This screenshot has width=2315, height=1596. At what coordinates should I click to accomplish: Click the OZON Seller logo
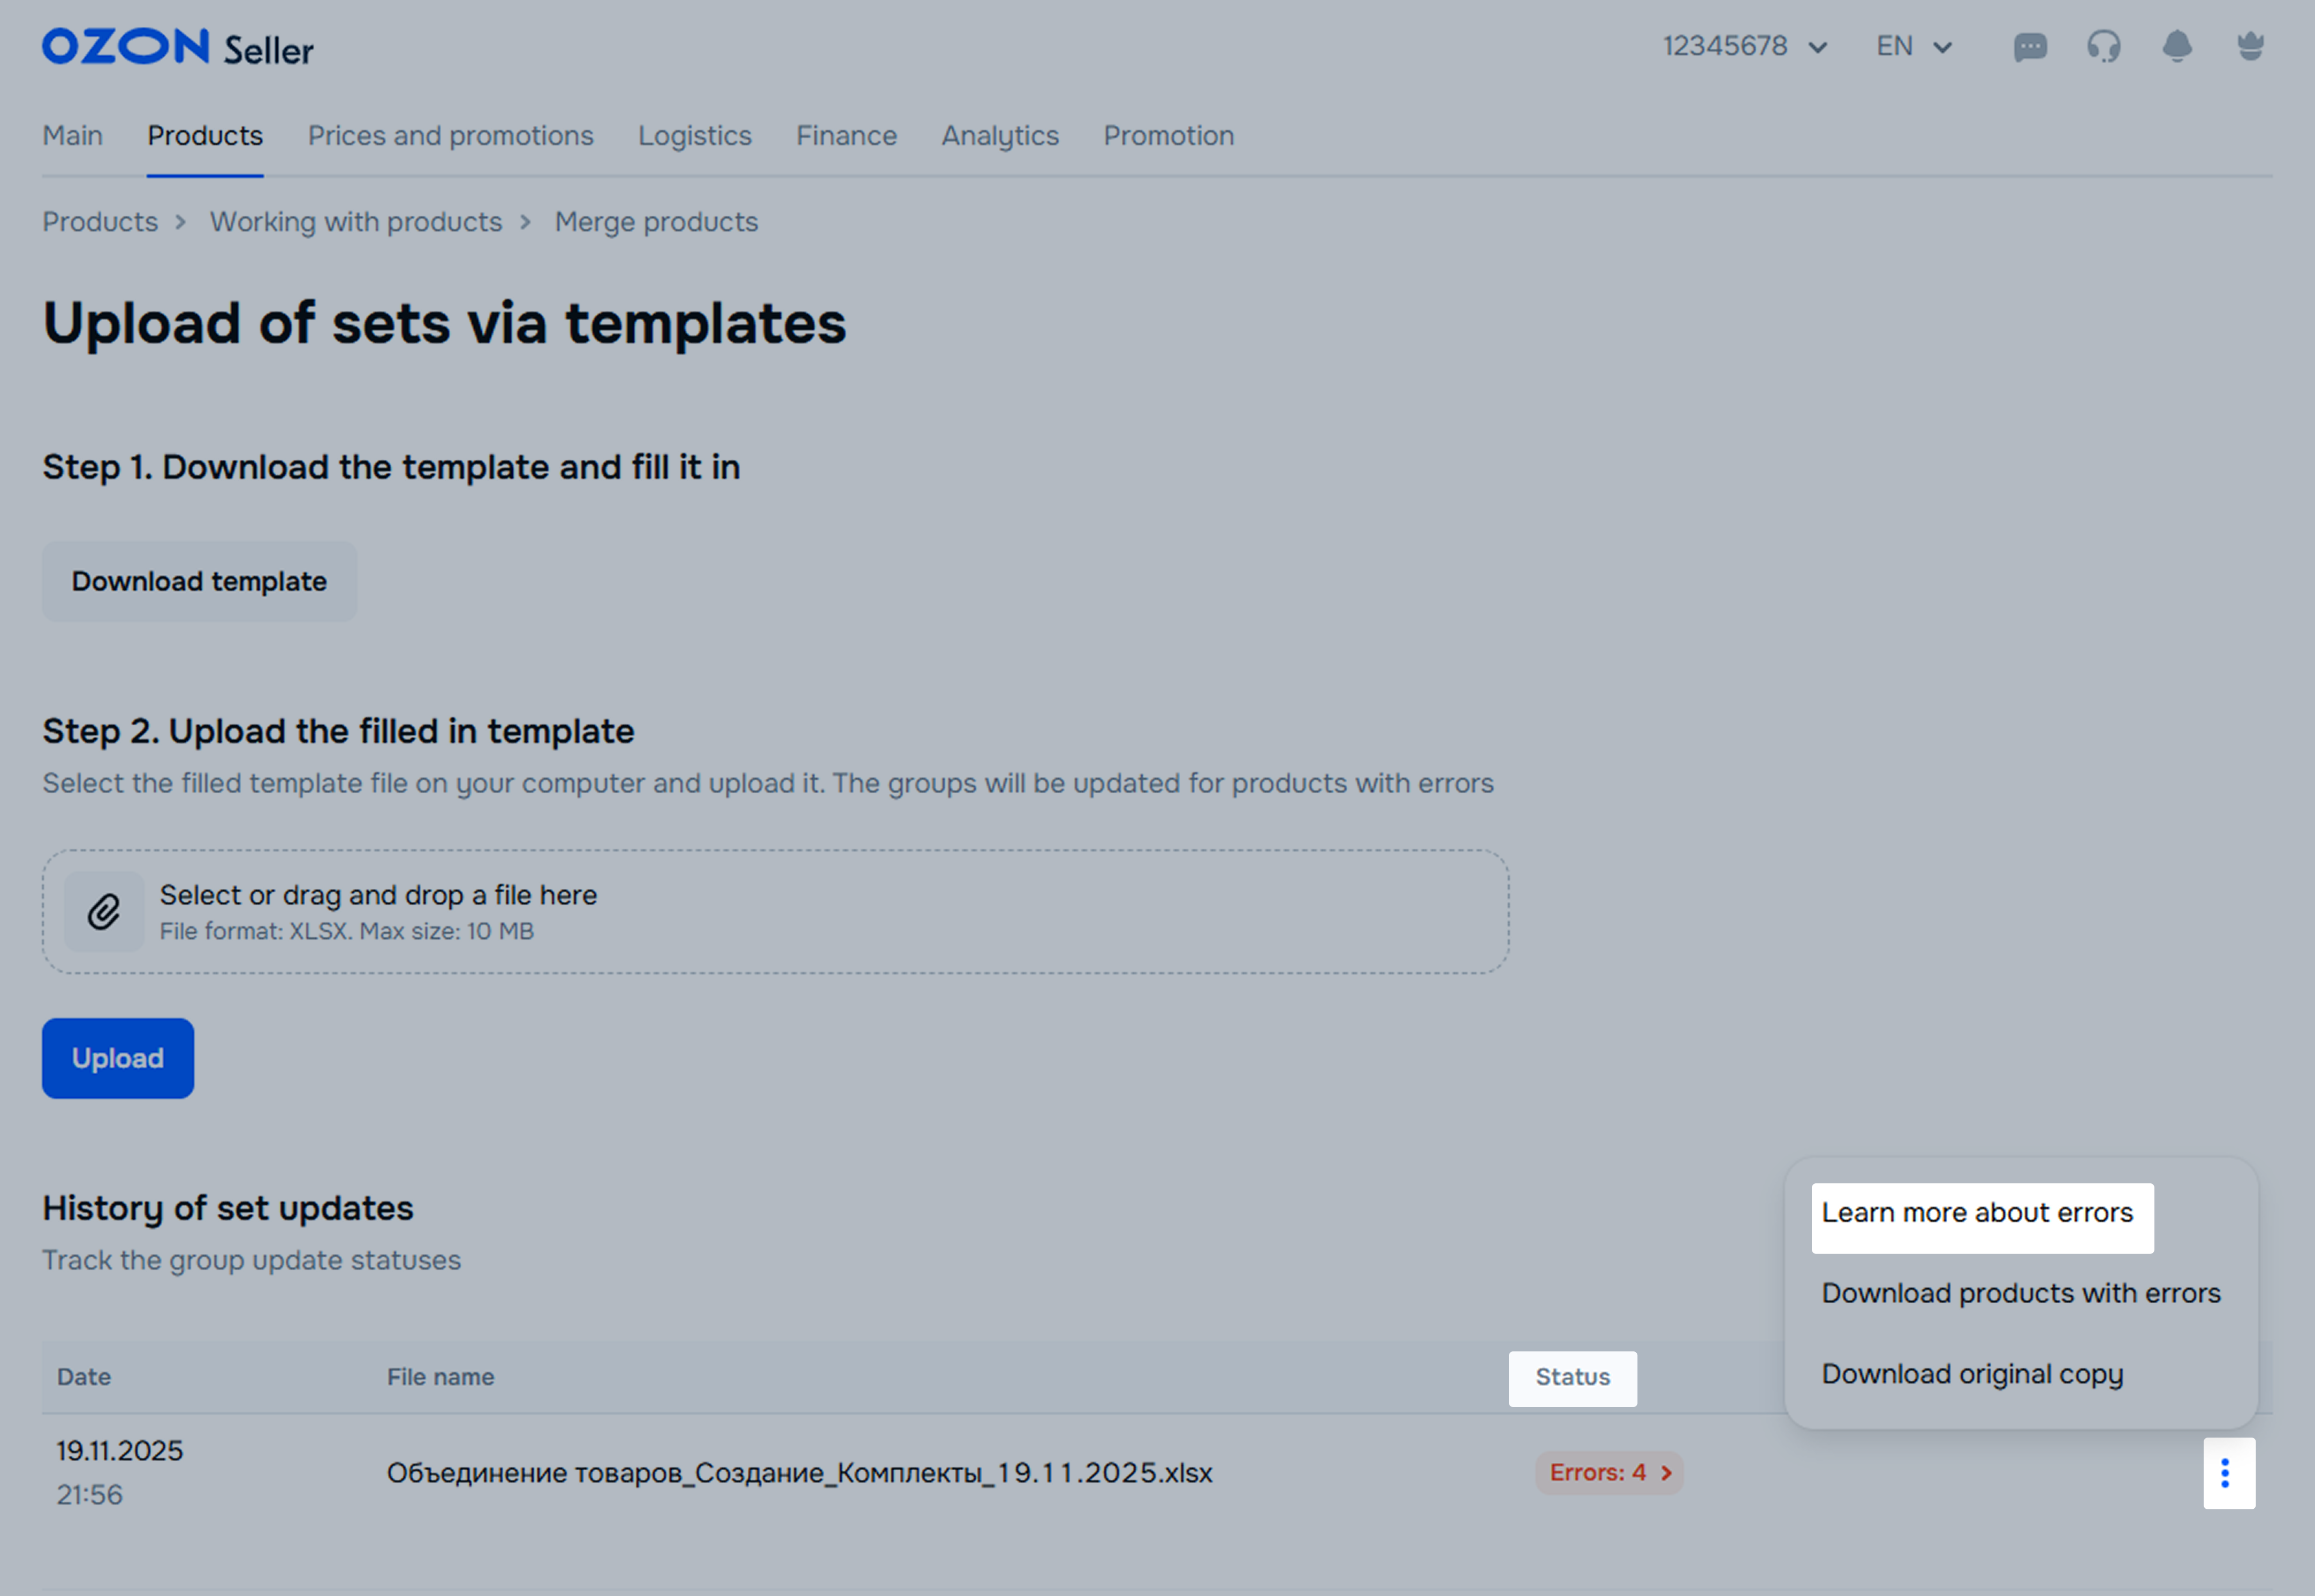click(x=178, y=47)
